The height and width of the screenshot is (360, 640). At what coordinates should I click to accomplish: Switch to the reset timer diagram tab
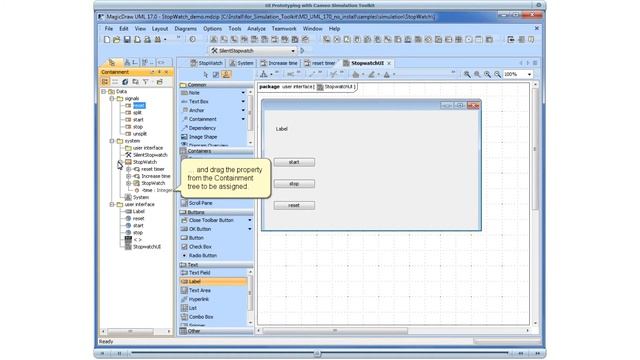pyautogui.click(x=320, y=63)
